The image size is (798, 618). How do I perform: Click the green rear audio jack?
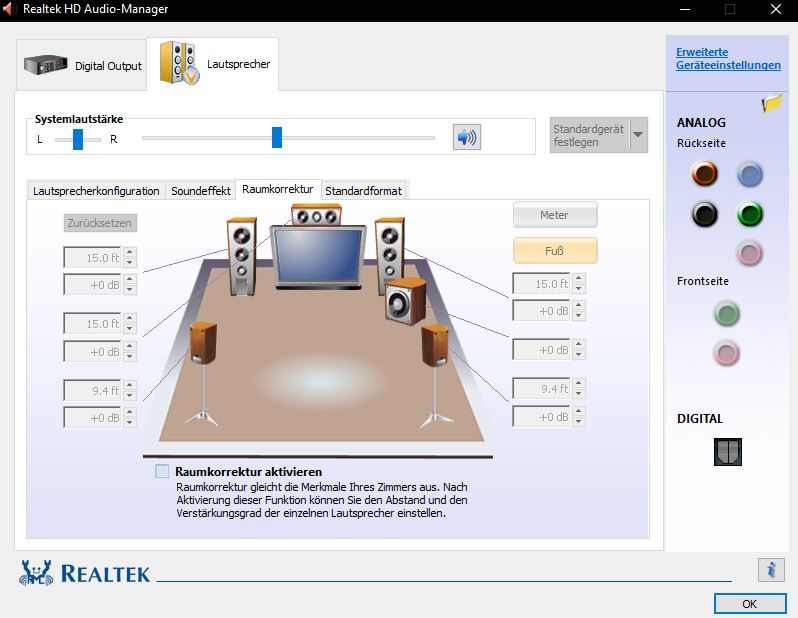(750, 214)
